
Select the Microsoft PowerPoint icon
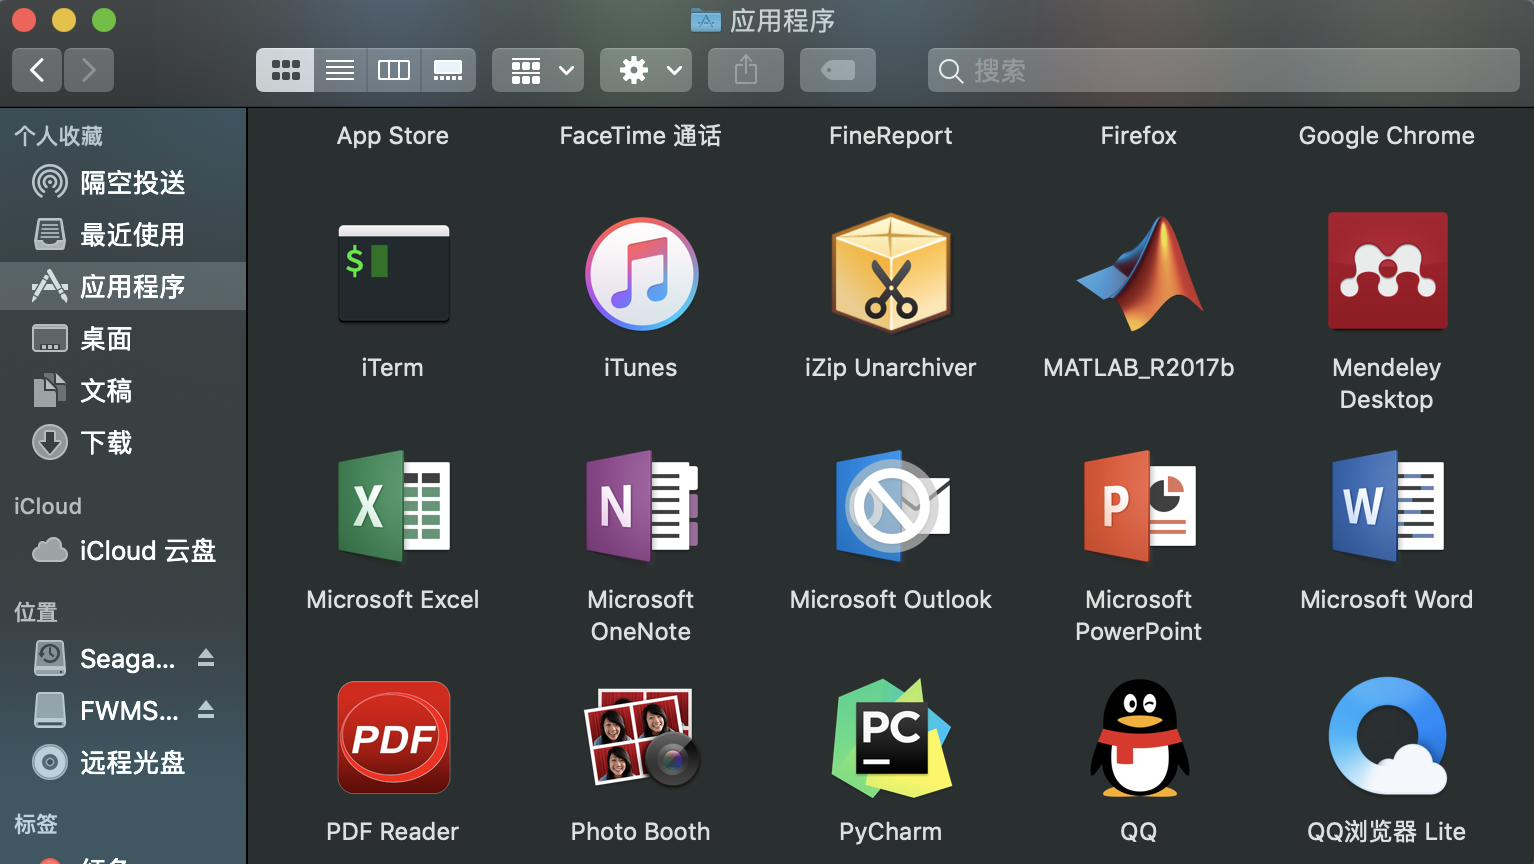click(1139, 505)
